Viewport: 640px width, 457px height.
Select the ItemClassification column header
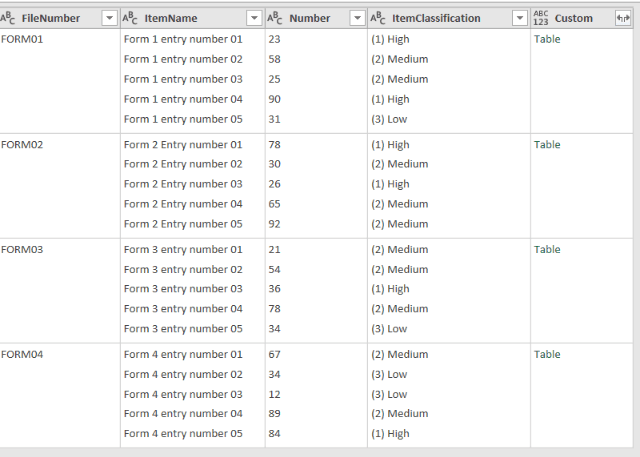click(x=436, y=18)
